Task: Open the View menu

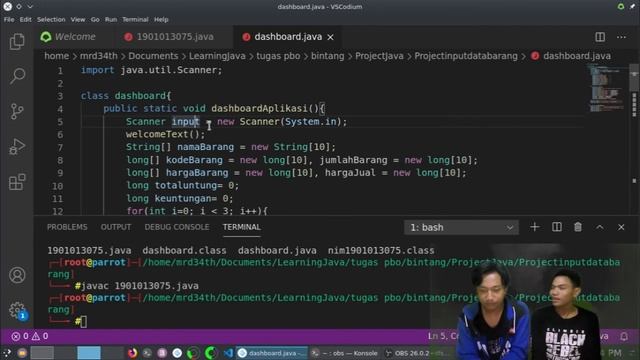Action: (x=78, y=20)
